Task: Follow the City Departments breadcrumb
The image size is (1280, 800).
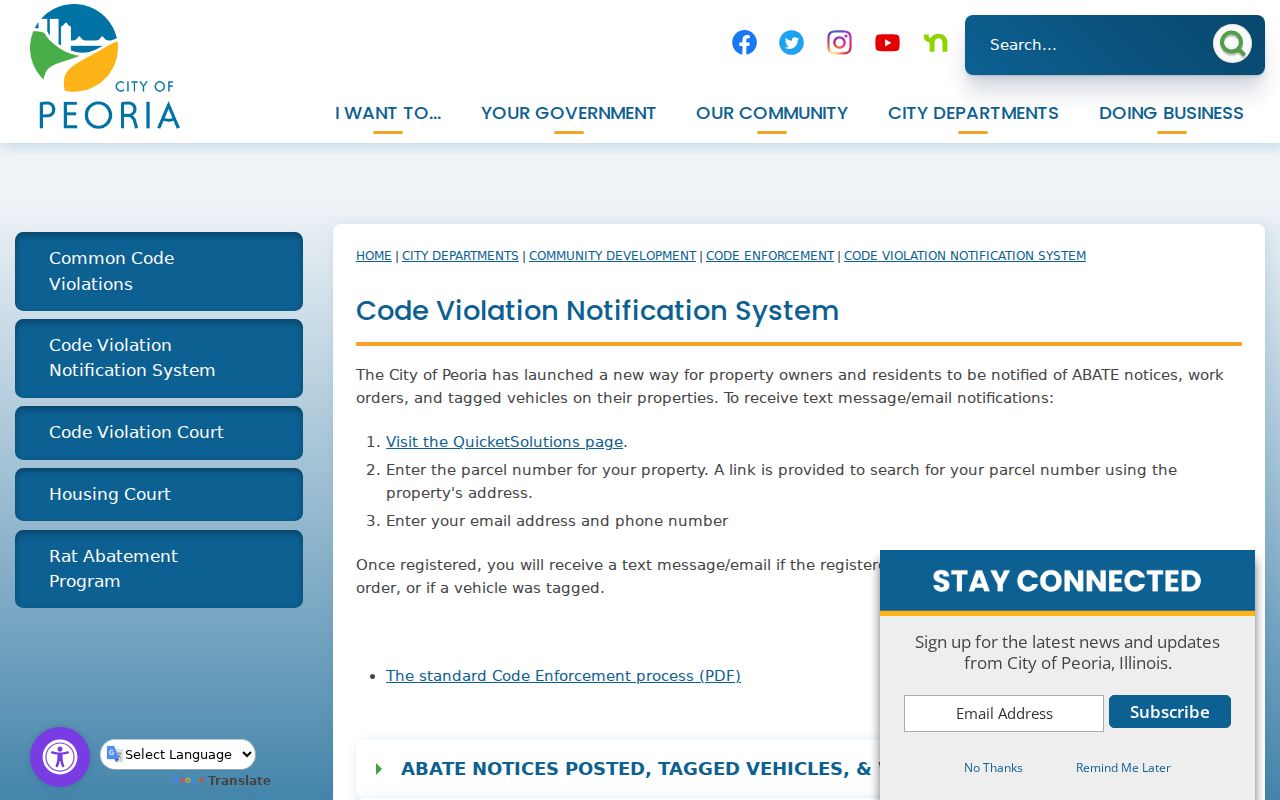Action: click(x=460, y=256)
